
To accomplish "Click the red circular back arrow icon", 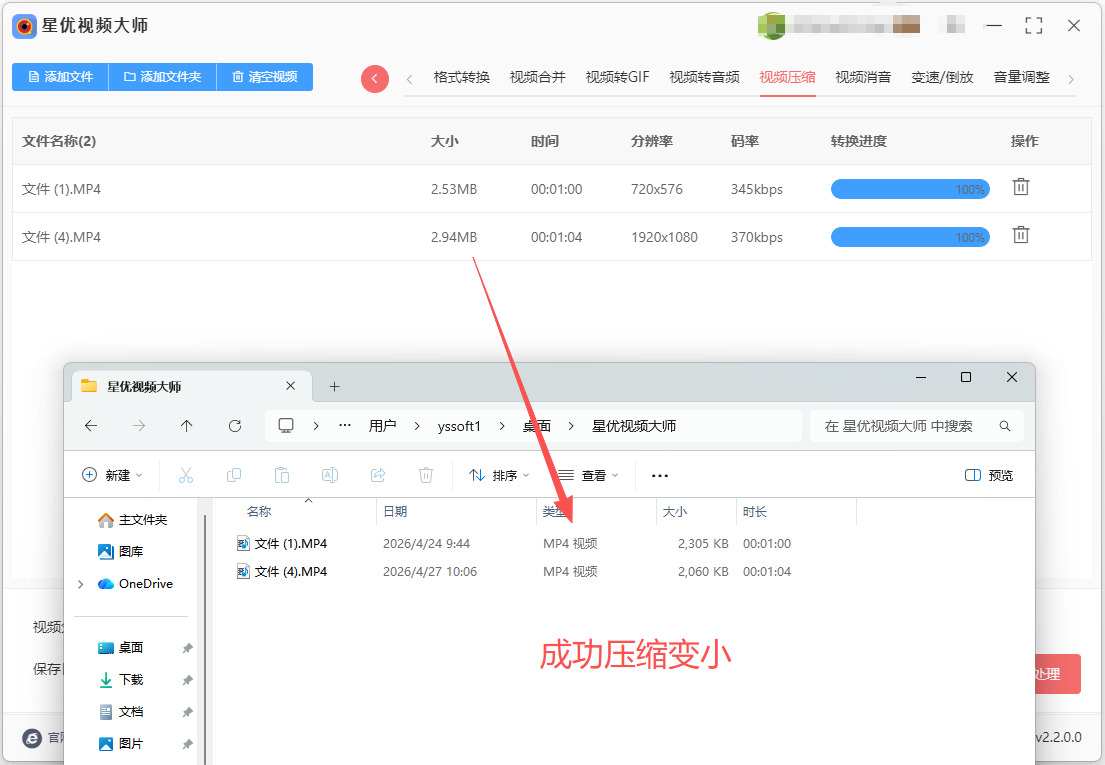I will [375, 78].
